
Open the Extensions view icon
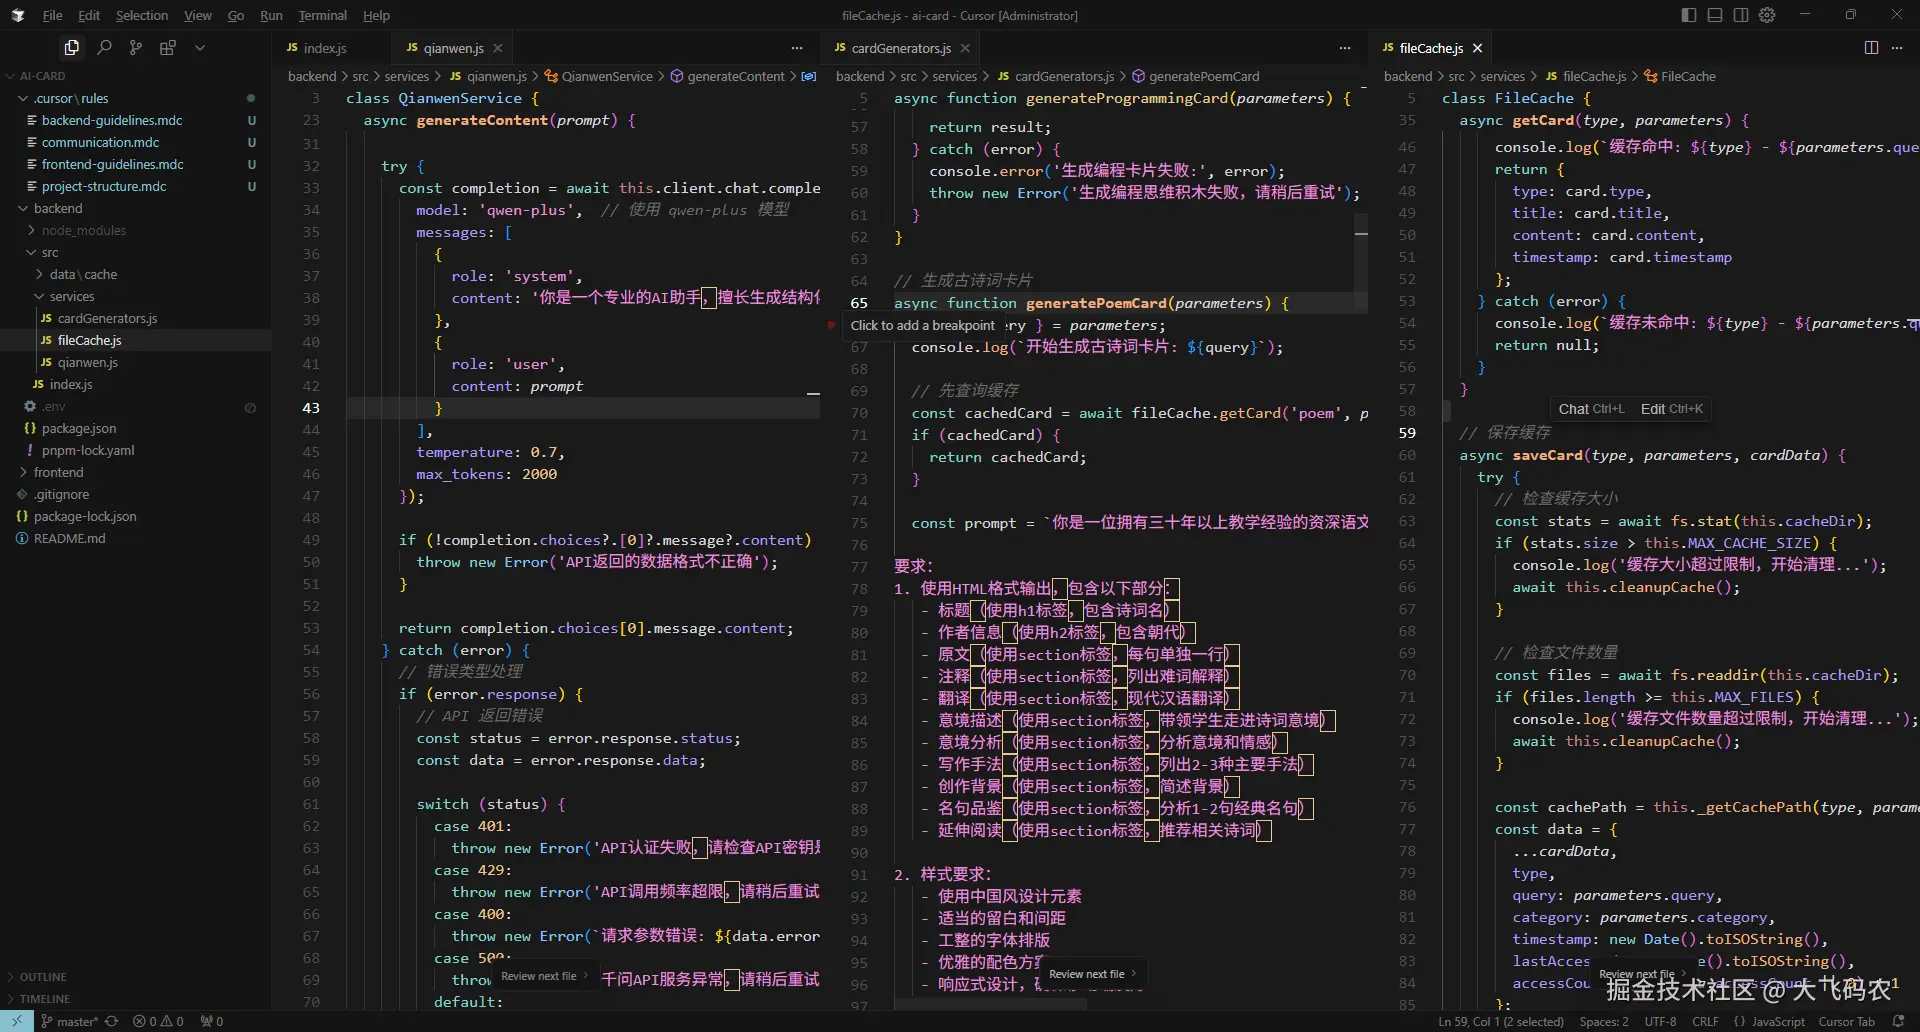tap(168, 47)
